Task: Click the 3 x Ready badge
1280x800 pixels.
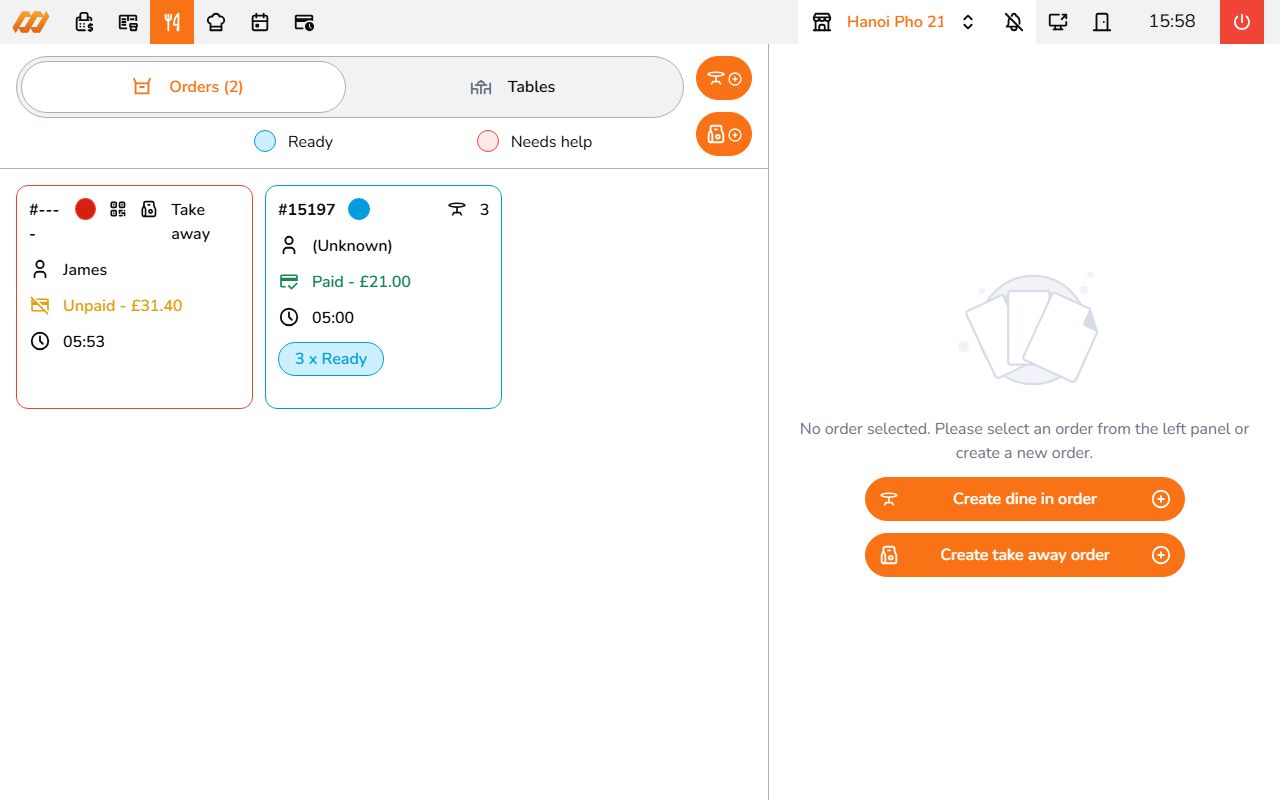Action: [x=331, y=359]
